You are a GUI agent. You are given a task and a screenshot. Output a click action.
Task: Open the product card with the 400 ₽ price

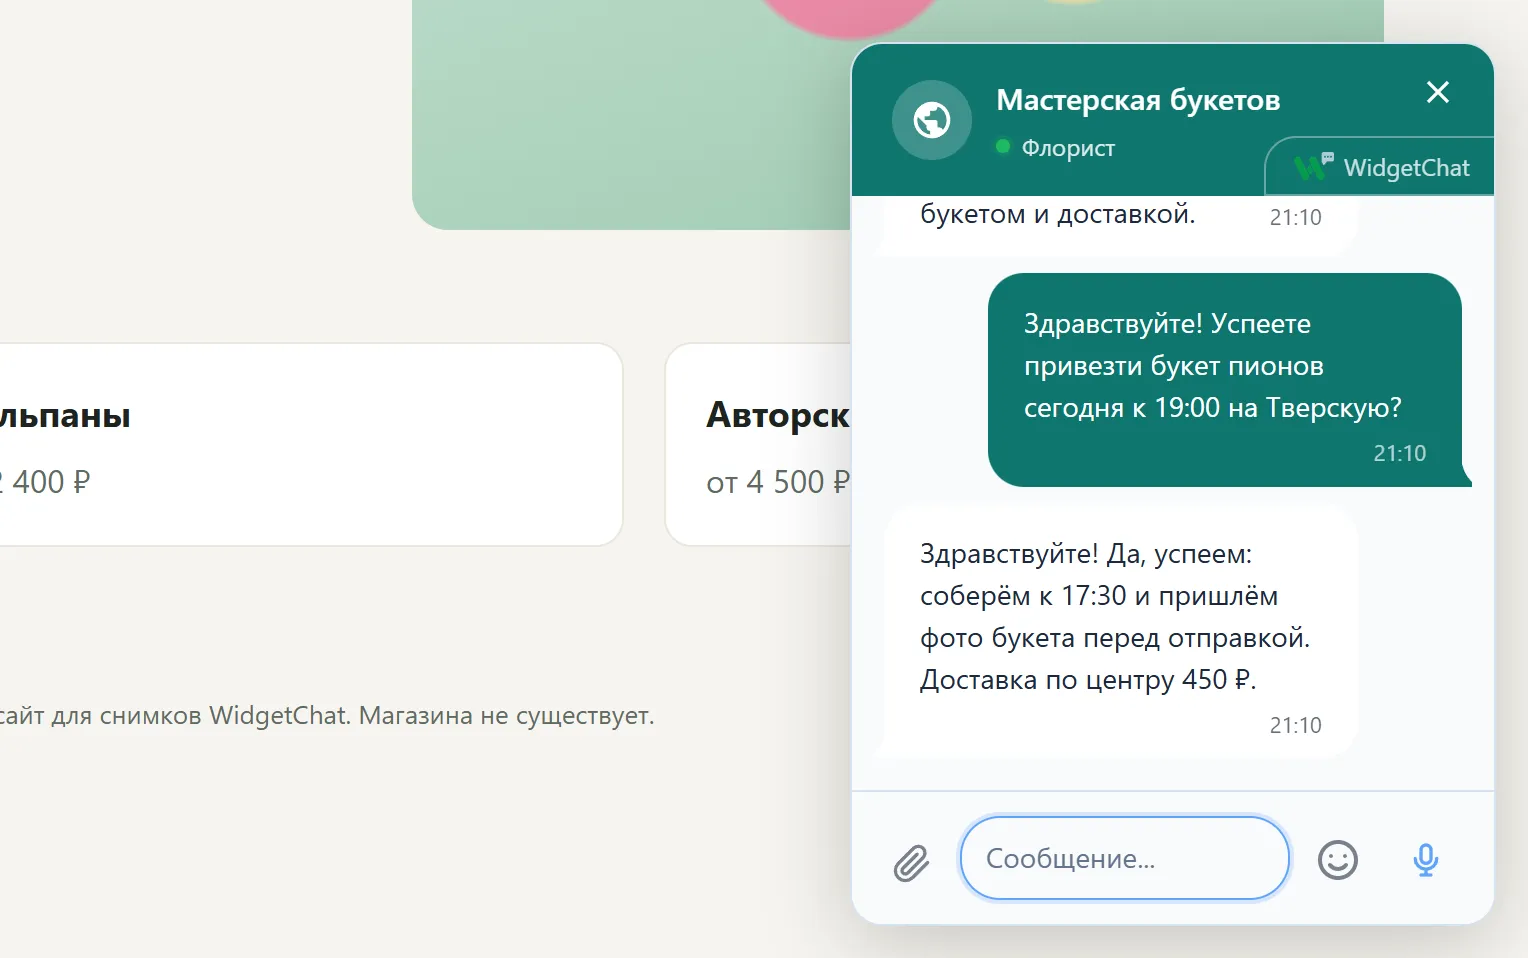pos(310,445)
